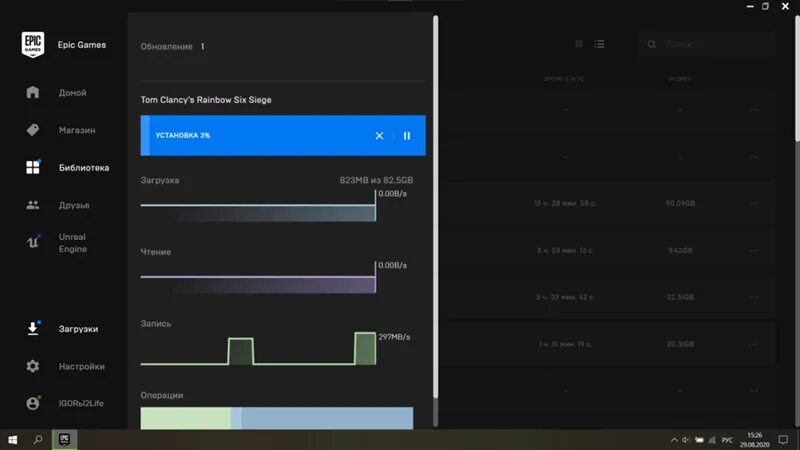Open the Windows Start menu

(13, 440)
